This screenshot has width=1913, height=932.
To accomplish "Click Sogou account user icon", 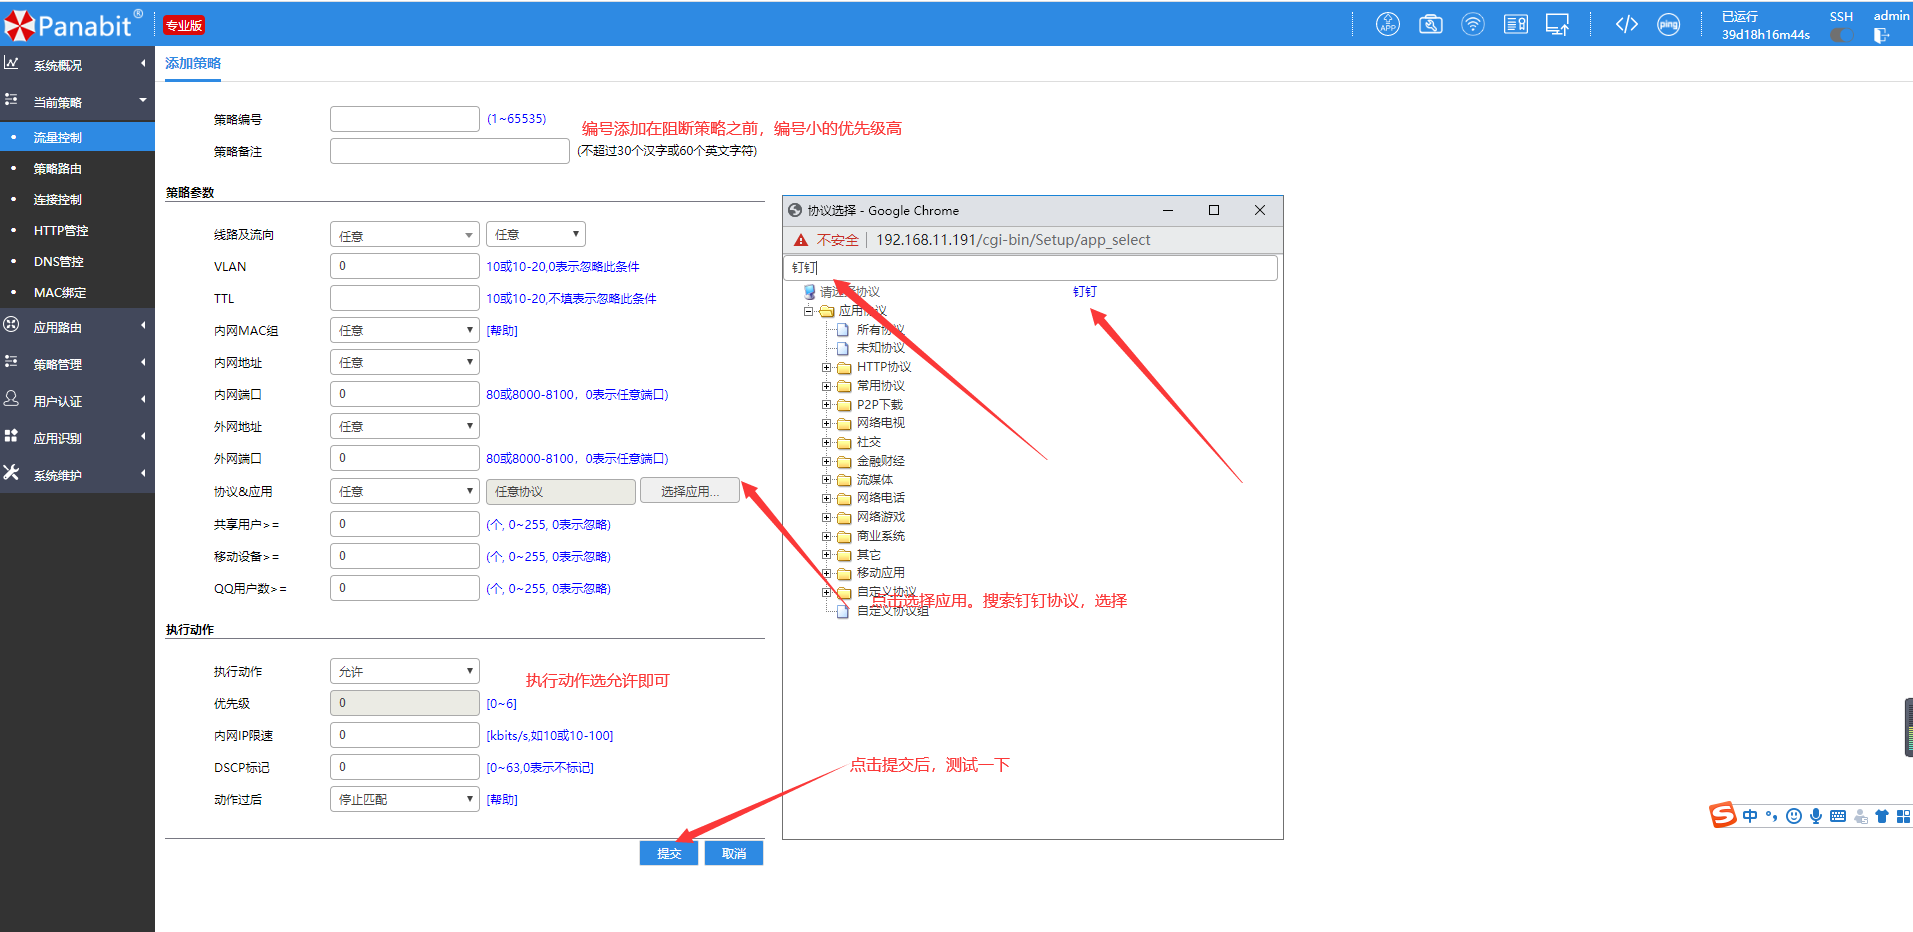I will click(1860, 816).
